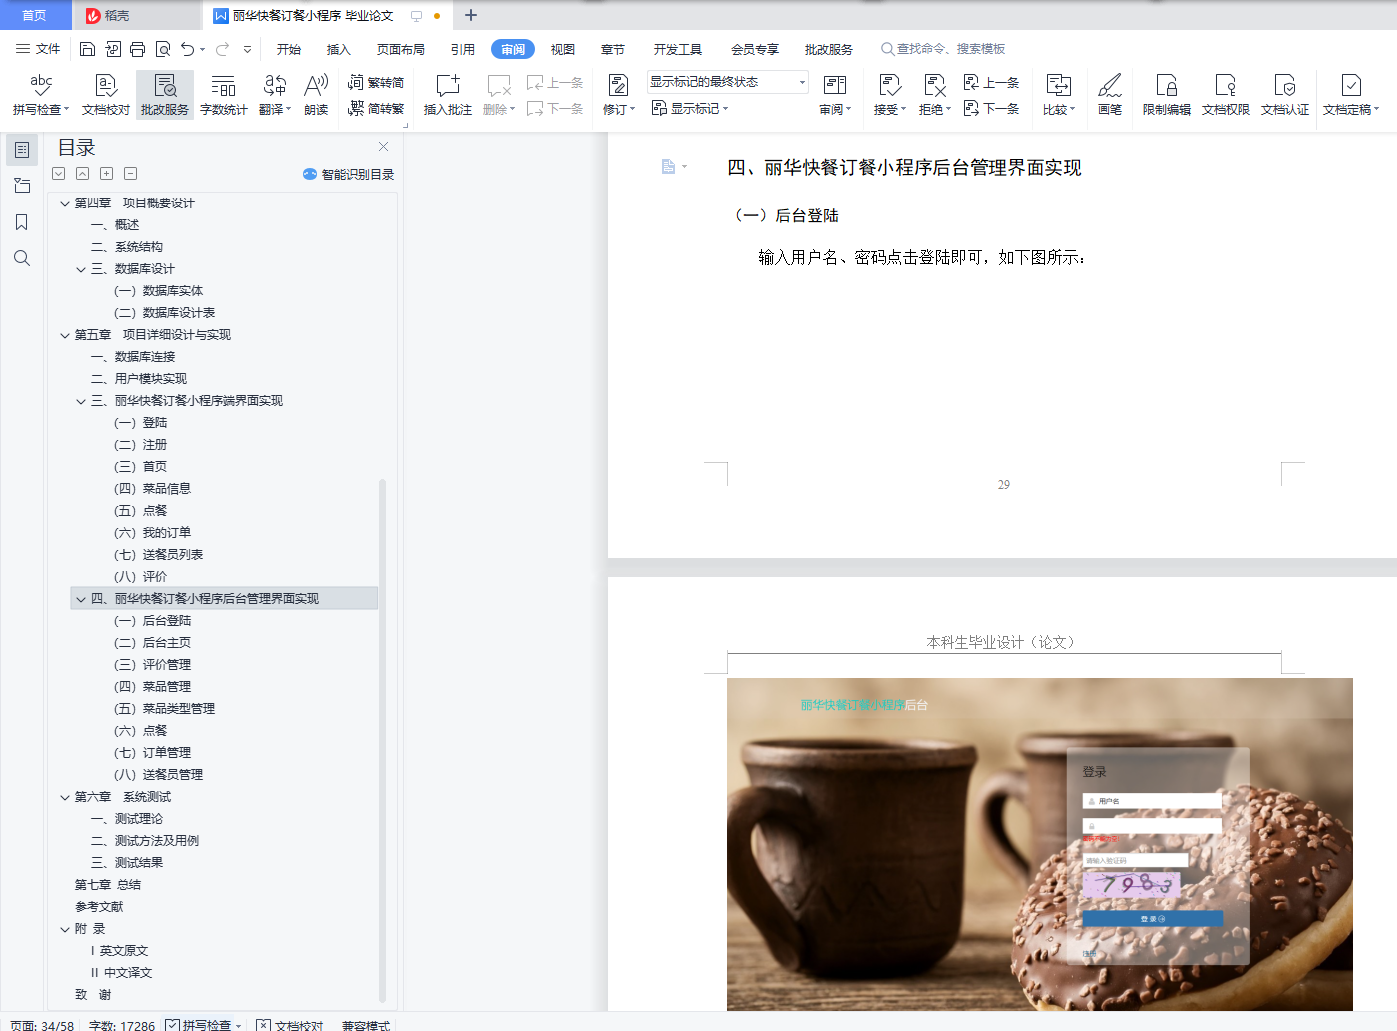Convert text with 简转繁

(x=376, y=108)
